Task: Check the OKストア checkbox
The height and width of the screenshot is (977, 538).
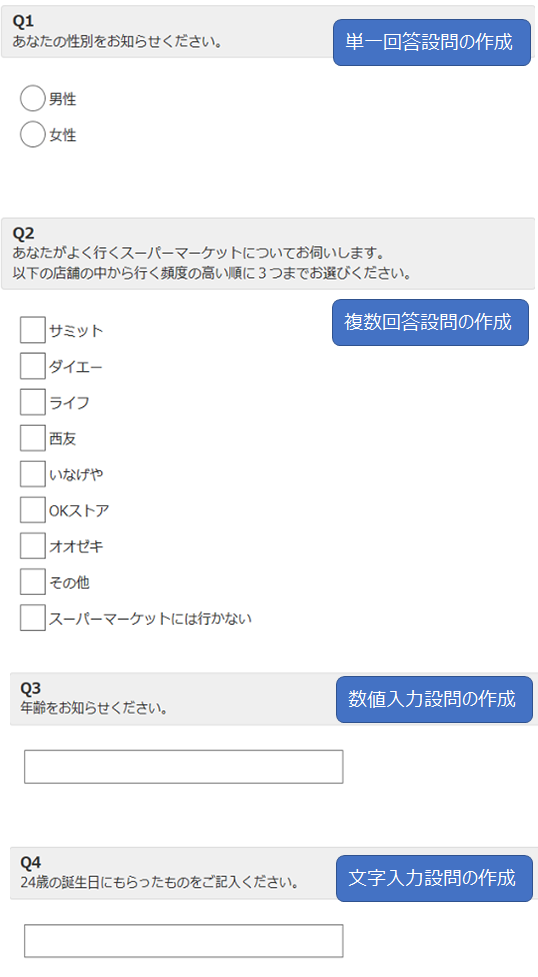Action: [32, 510]
